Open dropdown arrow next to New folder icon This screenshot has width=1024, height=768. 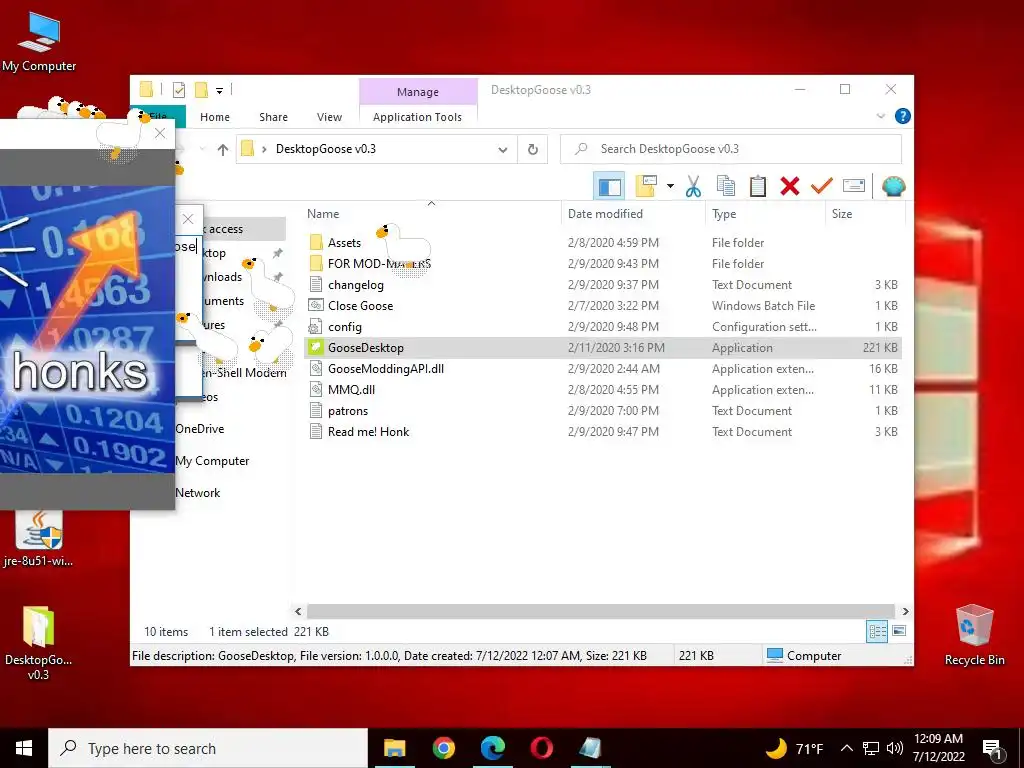pyautogui.click(x=670, y=186)
